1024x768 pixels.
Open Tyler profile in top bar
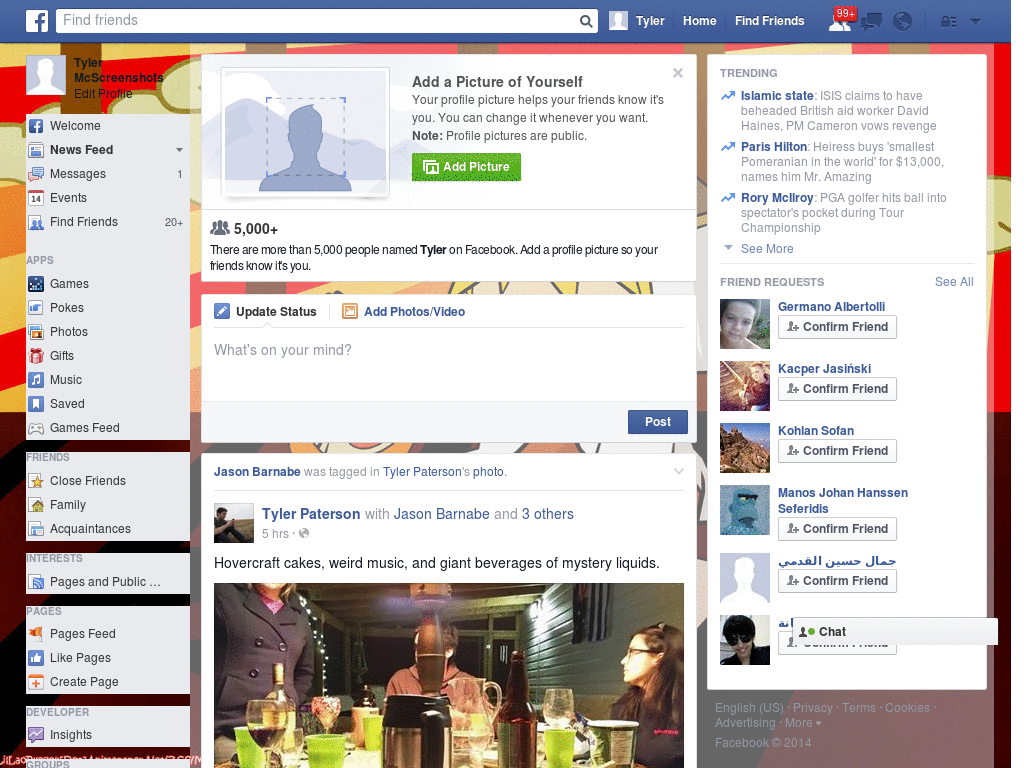[637, 21]
